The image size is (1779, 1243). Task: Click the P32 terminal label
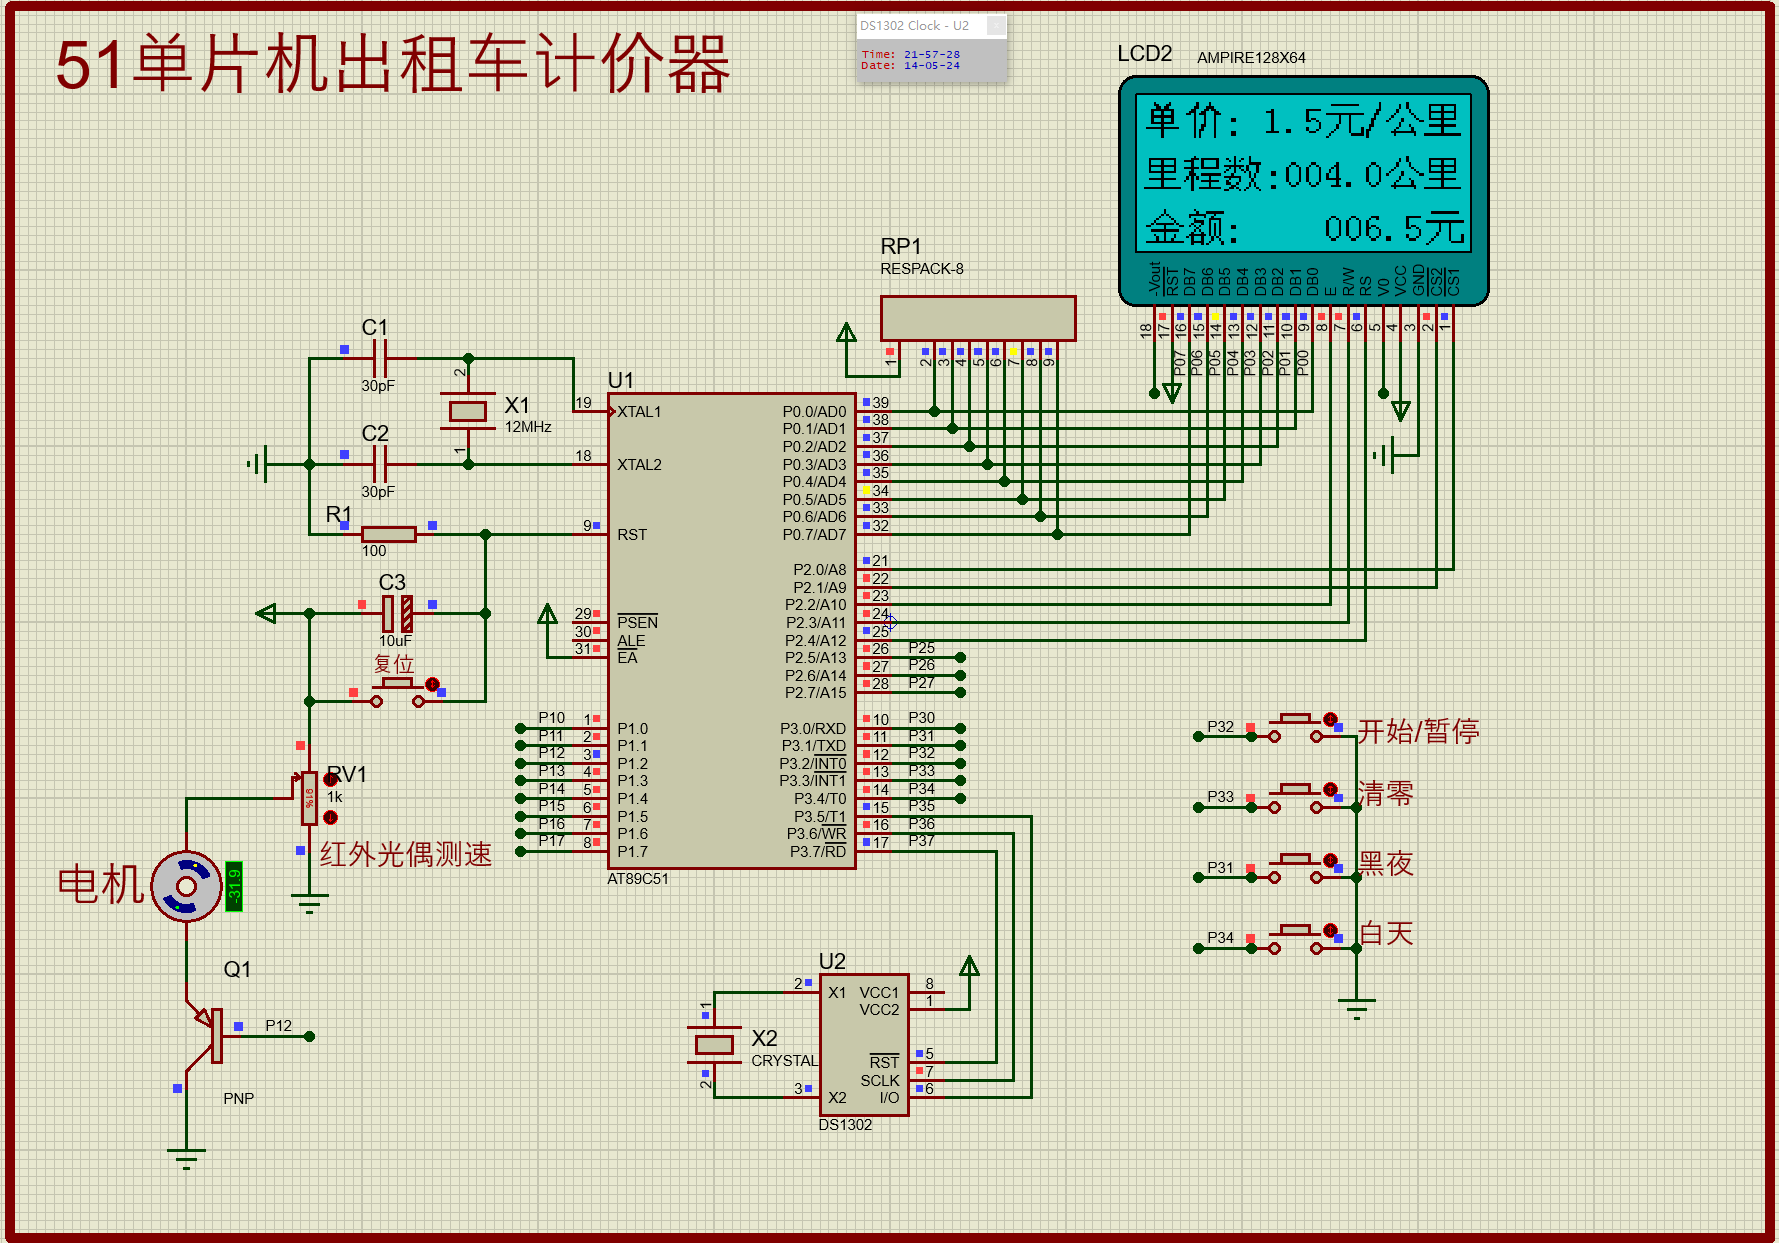[x=1221, y=726]
